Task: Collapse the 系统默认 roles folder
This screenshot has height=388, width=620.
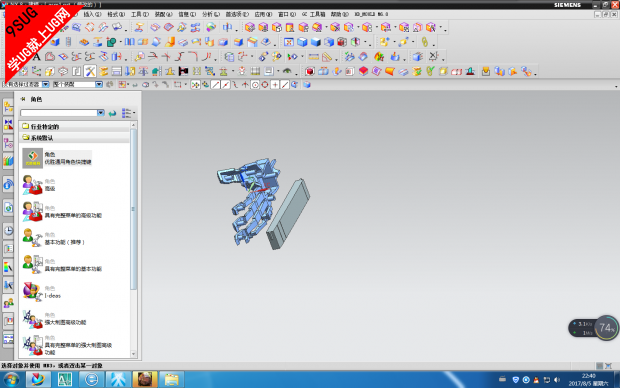Action: (x=75, y=138)
